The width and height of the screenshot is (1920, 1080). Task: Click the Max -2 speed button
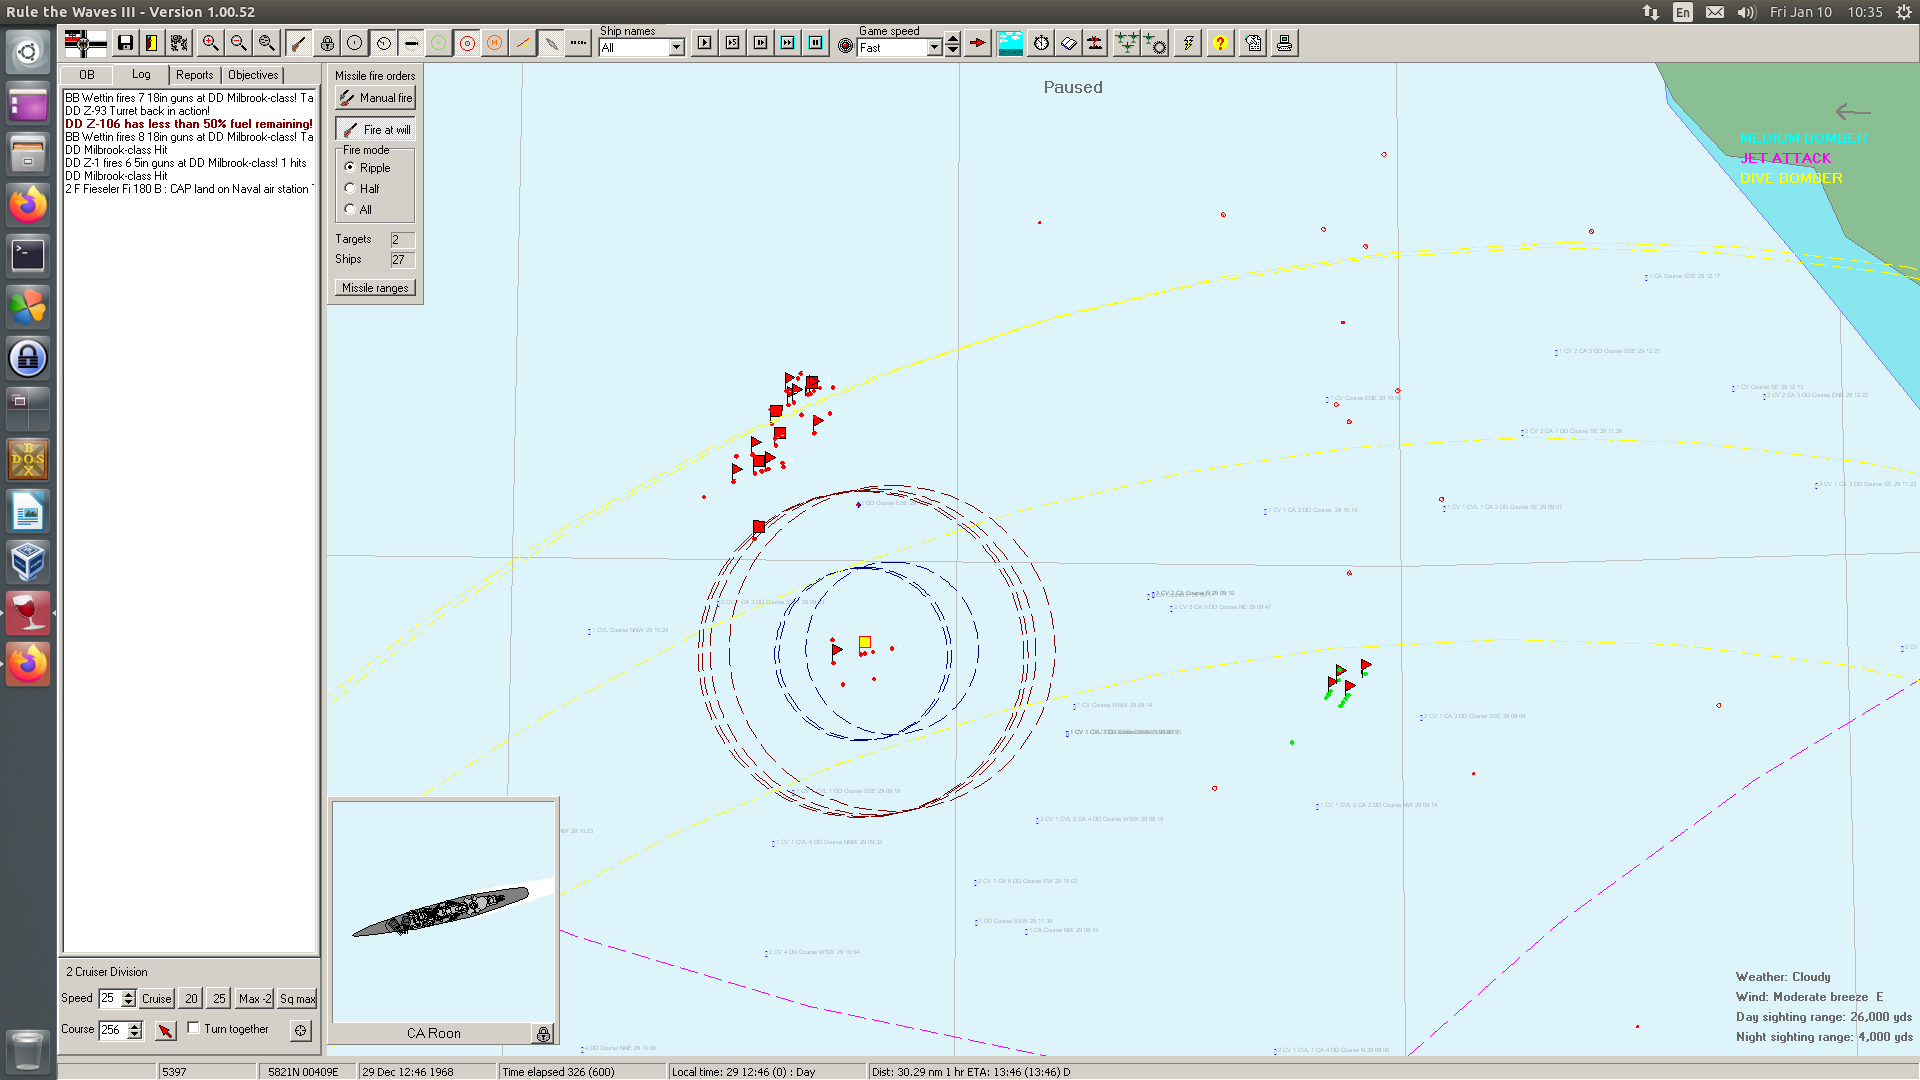click(x=254, y=998)
